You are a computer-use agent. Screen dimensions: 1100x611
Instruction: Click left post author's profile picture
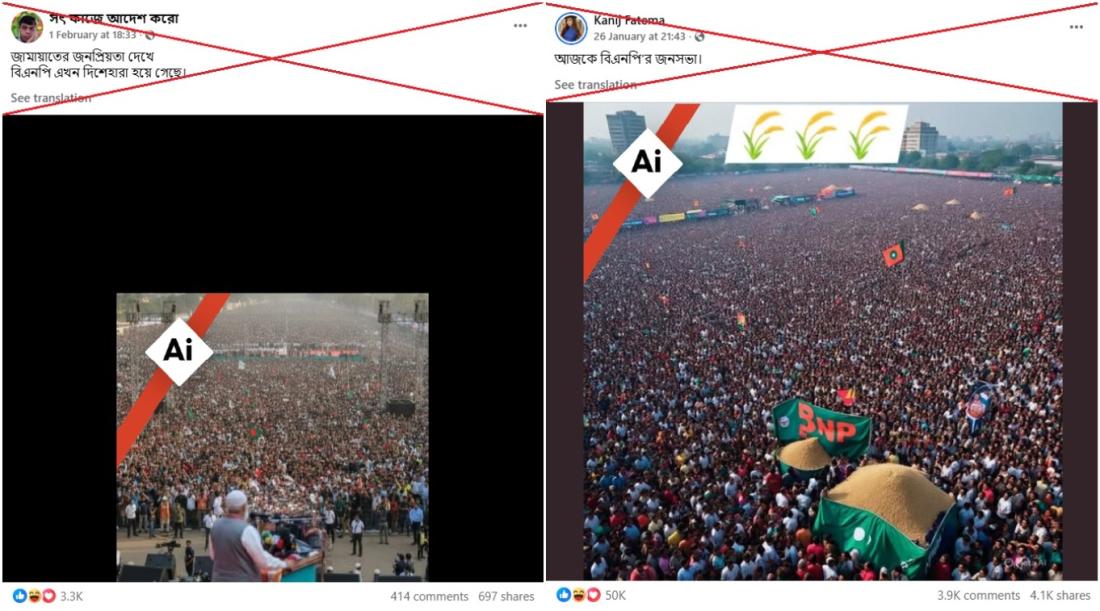(27, 27)
